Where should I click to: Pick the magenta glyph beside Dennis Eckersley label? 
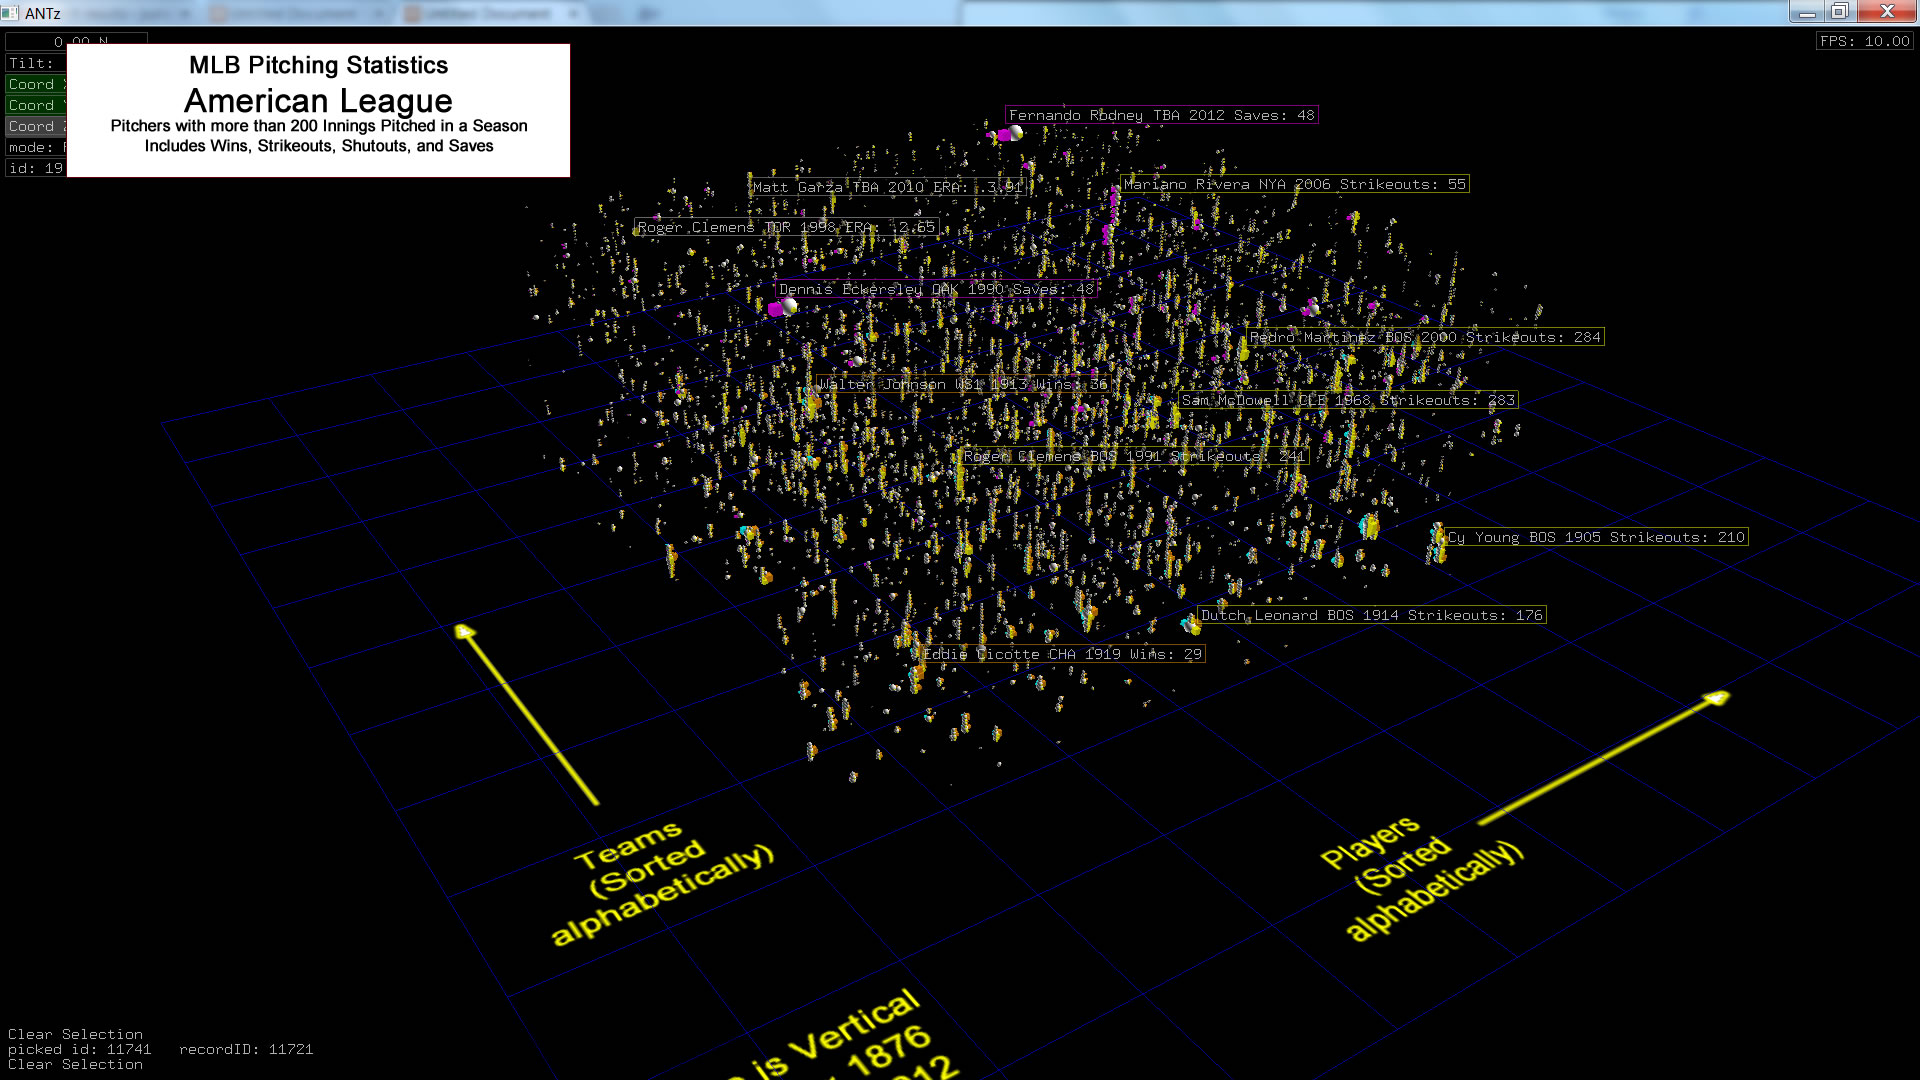775,309
